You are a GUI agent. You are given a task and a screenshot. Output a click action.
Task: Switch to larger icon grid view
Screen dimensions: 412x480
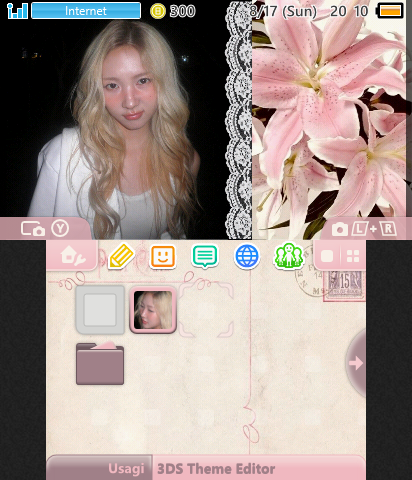pos(327,256)
